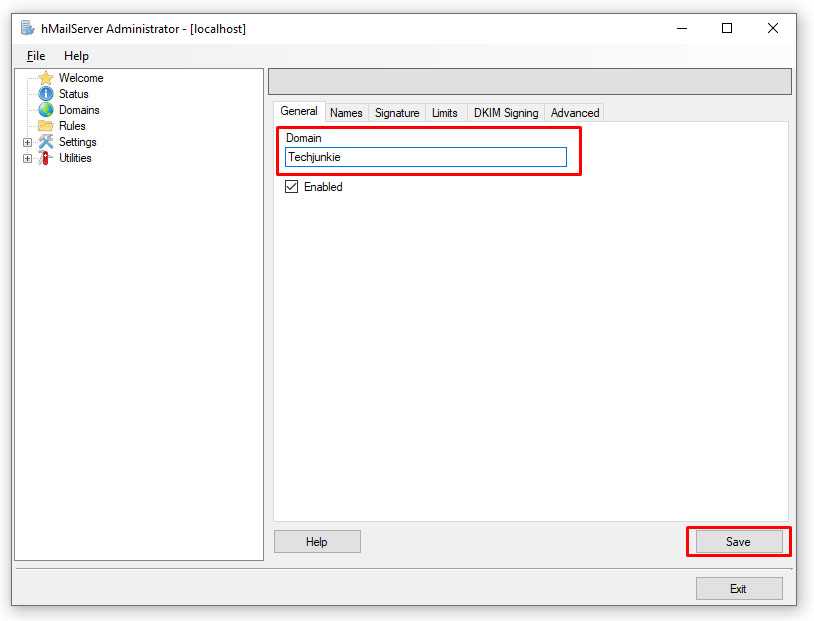Switch to the Names tab

[x=346, y=113]
